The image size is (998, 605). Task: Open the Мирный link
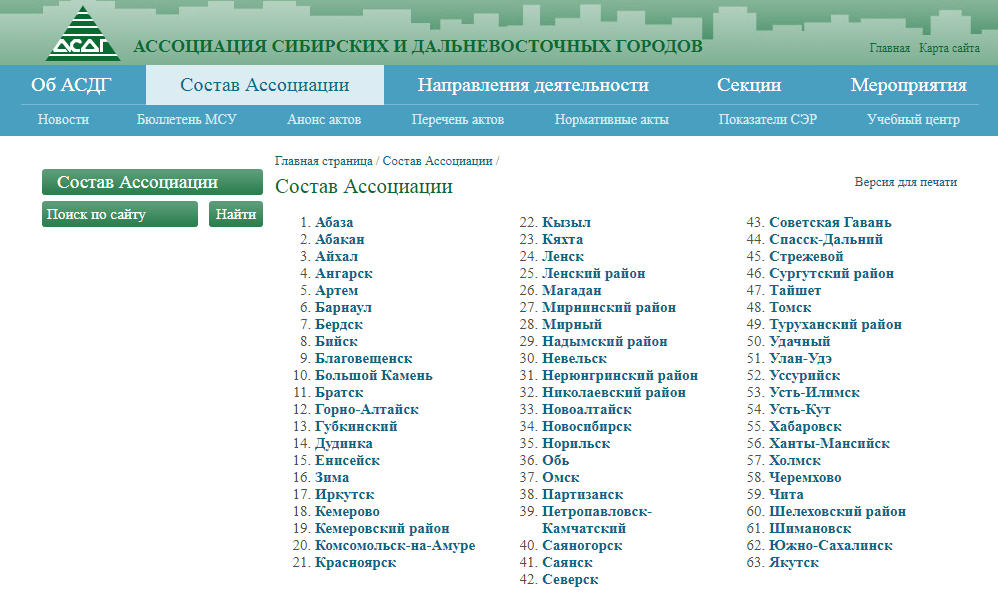pyautogui.click(x=572, y=324)
